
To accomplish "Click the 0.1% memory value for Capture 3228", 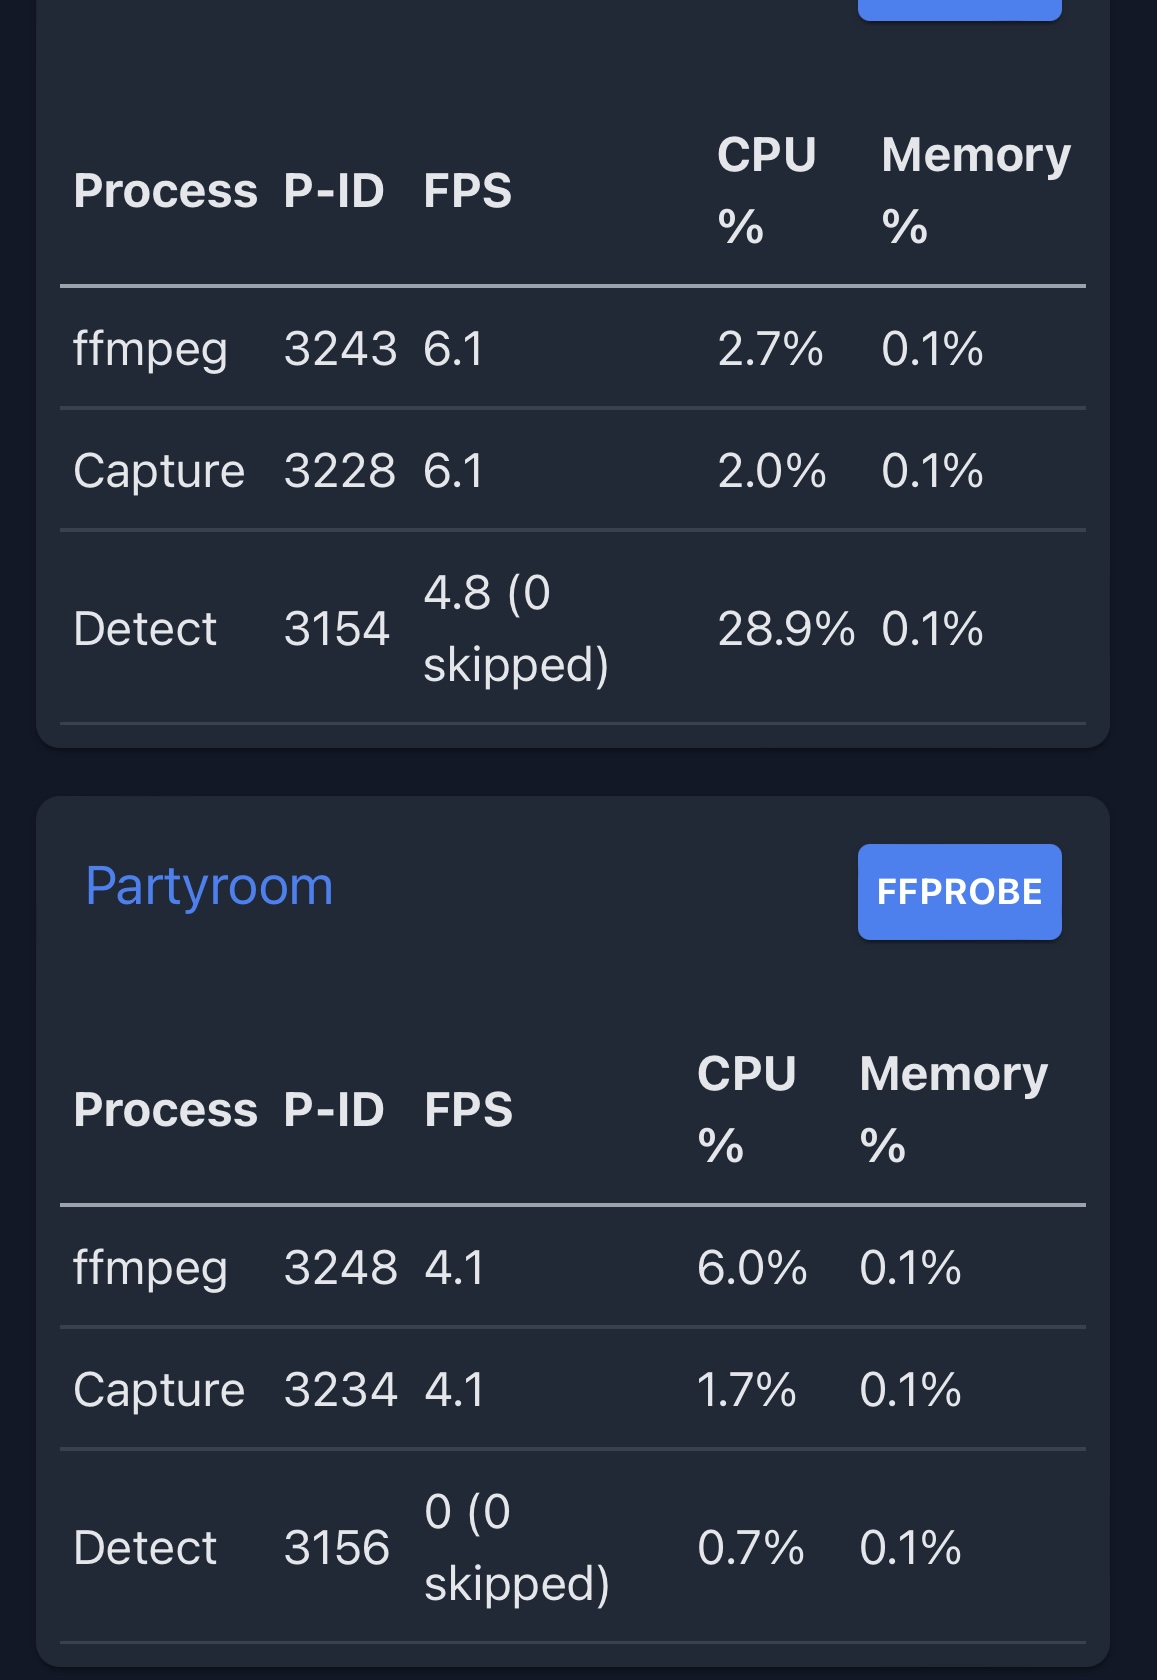I will coord(932,468).
